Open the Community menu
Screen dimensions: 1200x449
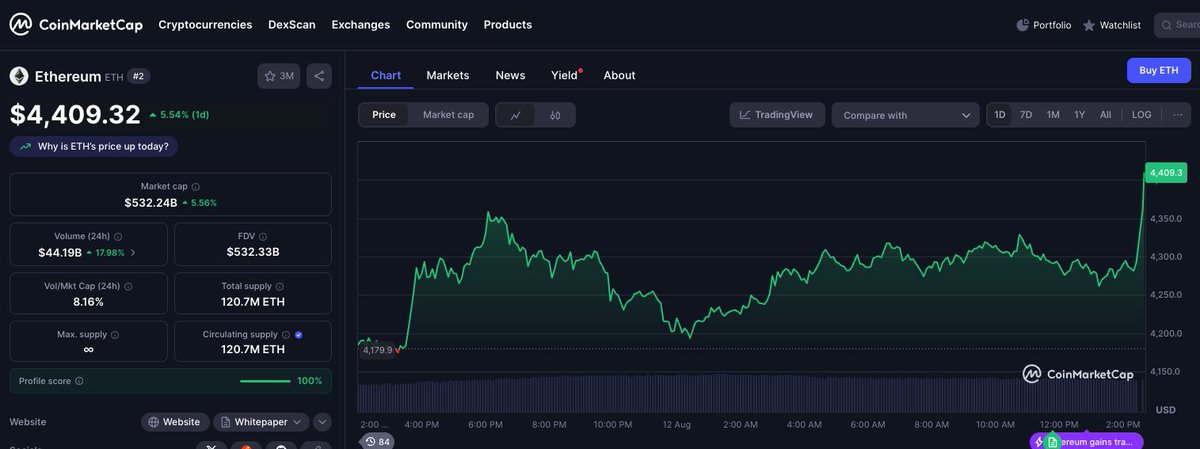pos(437,25)
